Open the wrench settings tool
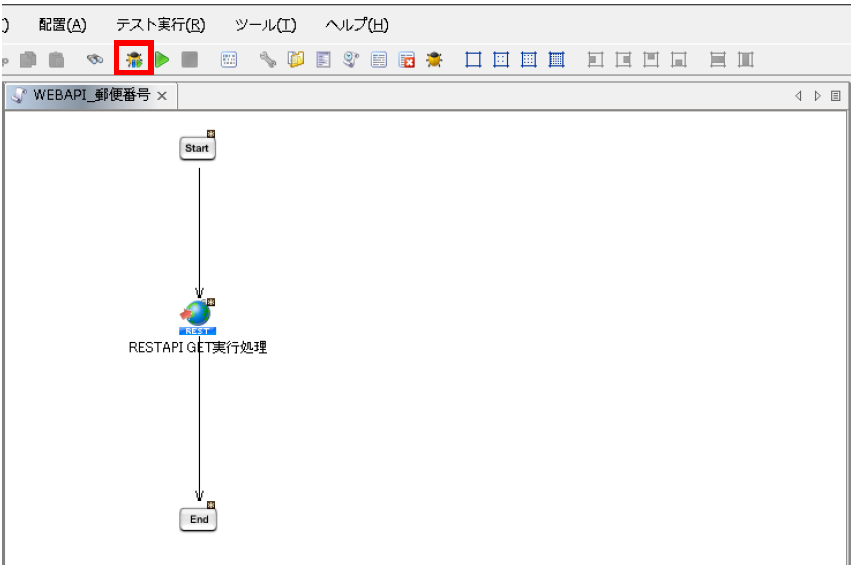This screenshot has height=568, width=856. pyautogui.click(x=268, y=60)
